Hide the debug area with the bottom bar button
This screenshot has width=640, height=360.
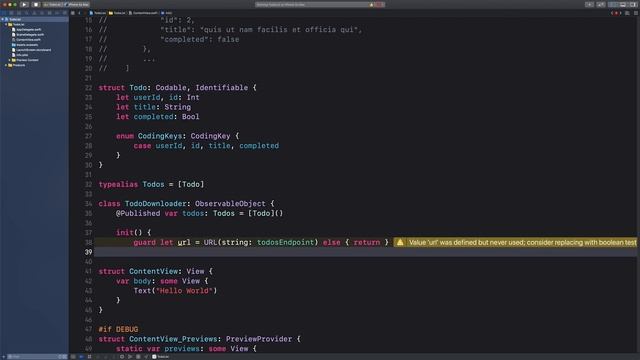(x=73, y=357)
